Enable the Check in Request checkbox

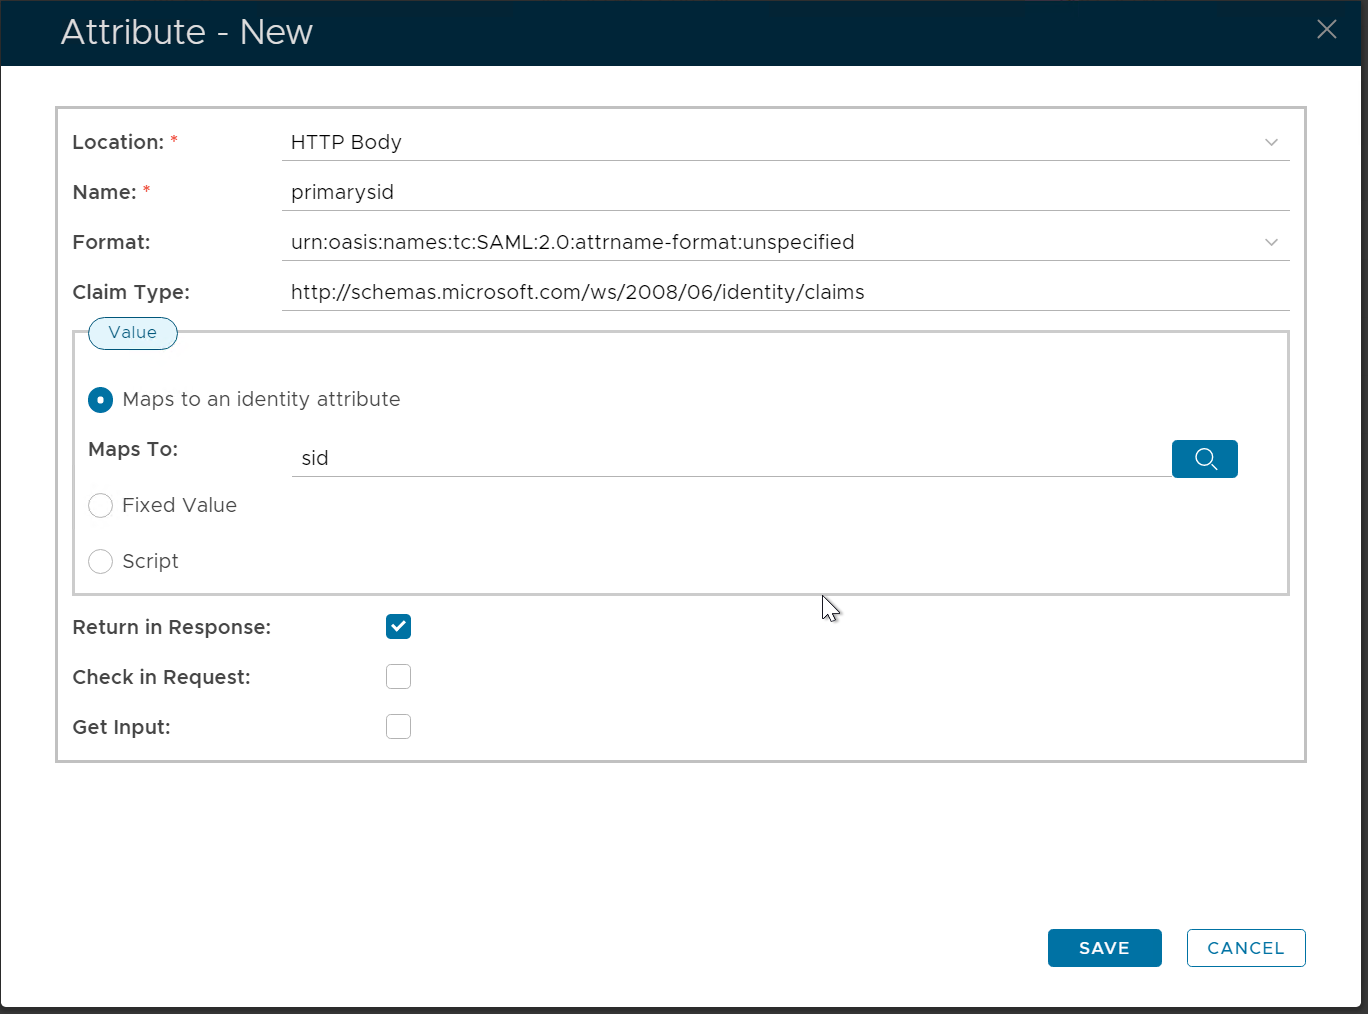point(398,677)
